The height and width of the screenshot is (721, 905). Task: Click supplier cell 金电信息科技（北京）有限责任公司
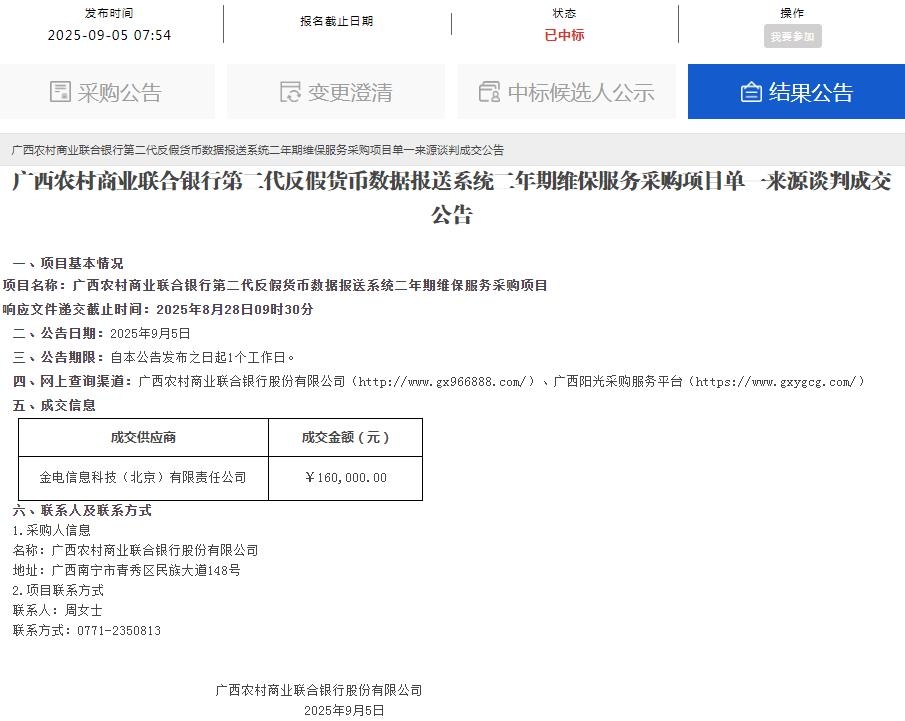[x=143, y=477]
